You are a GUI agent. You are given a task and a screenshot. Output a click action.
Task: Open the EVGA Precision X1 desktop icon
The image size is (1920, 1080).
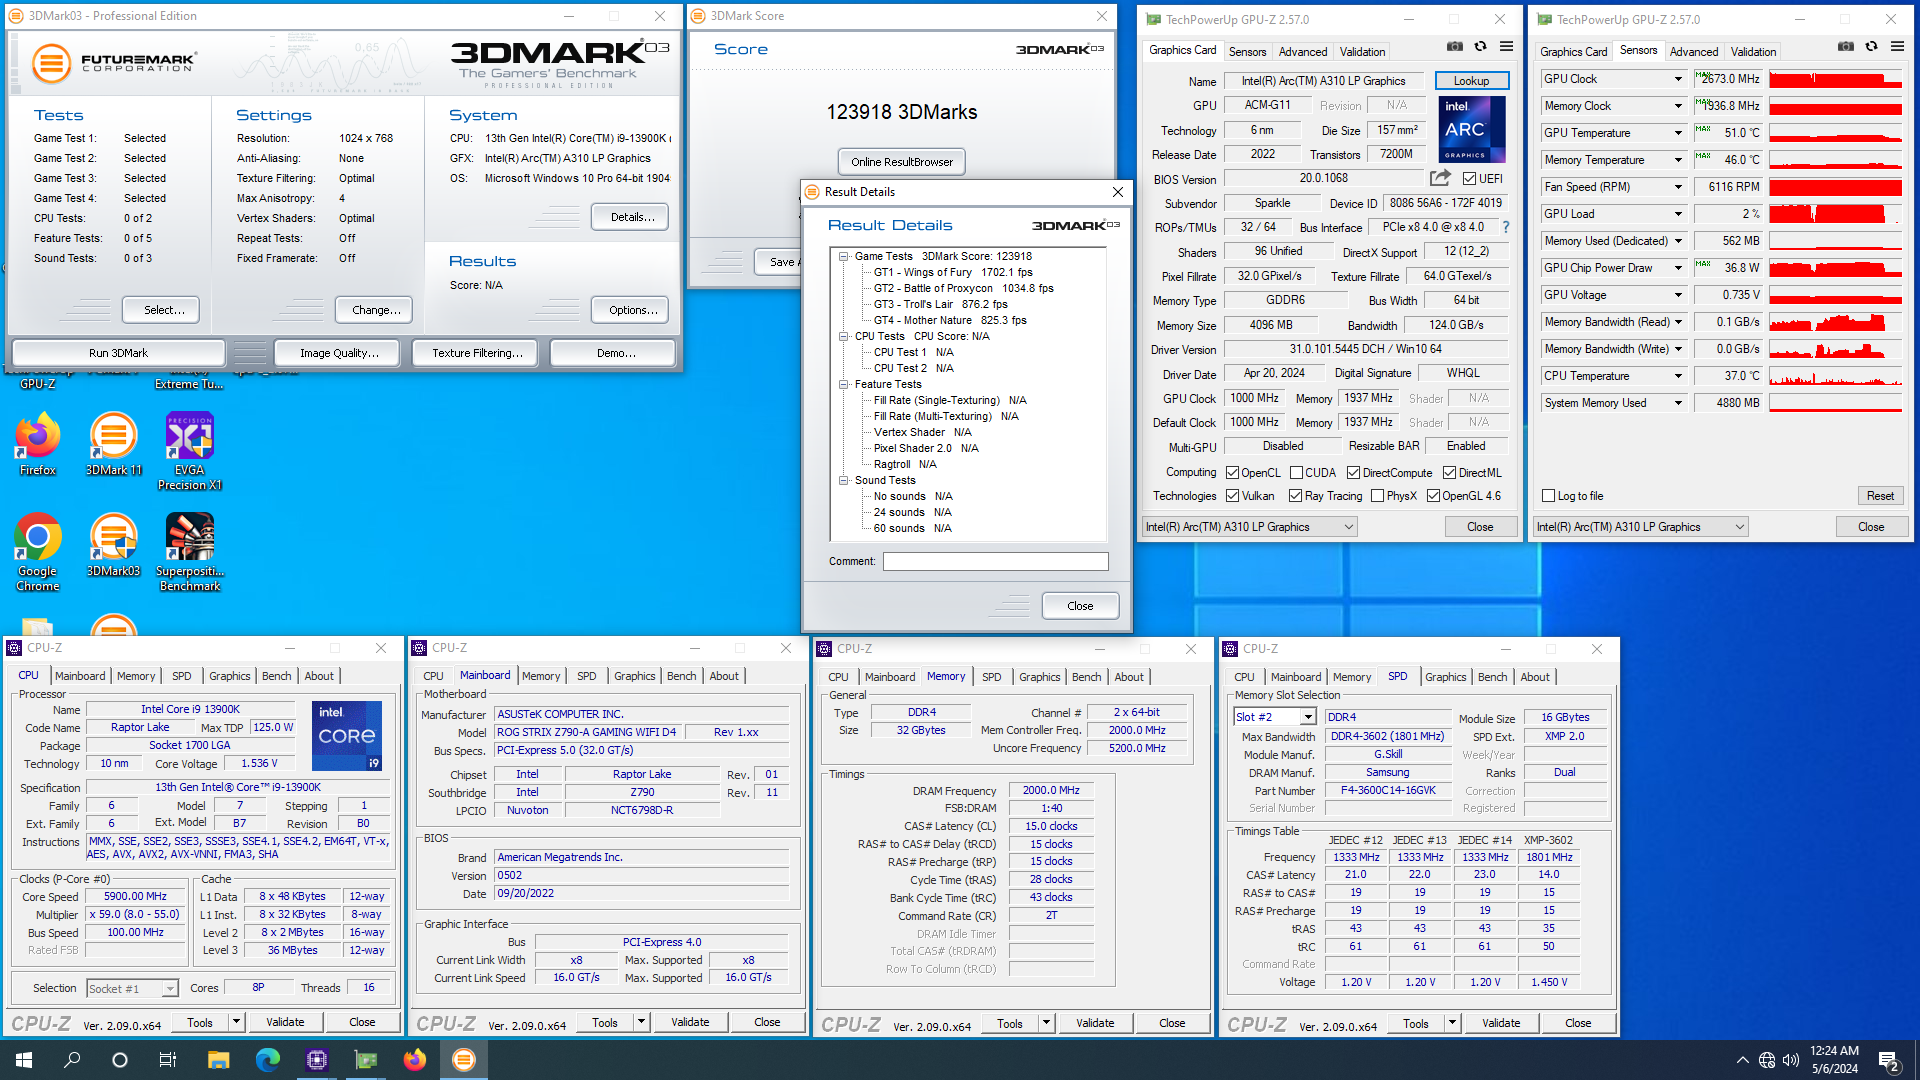(x=190, y=452)
